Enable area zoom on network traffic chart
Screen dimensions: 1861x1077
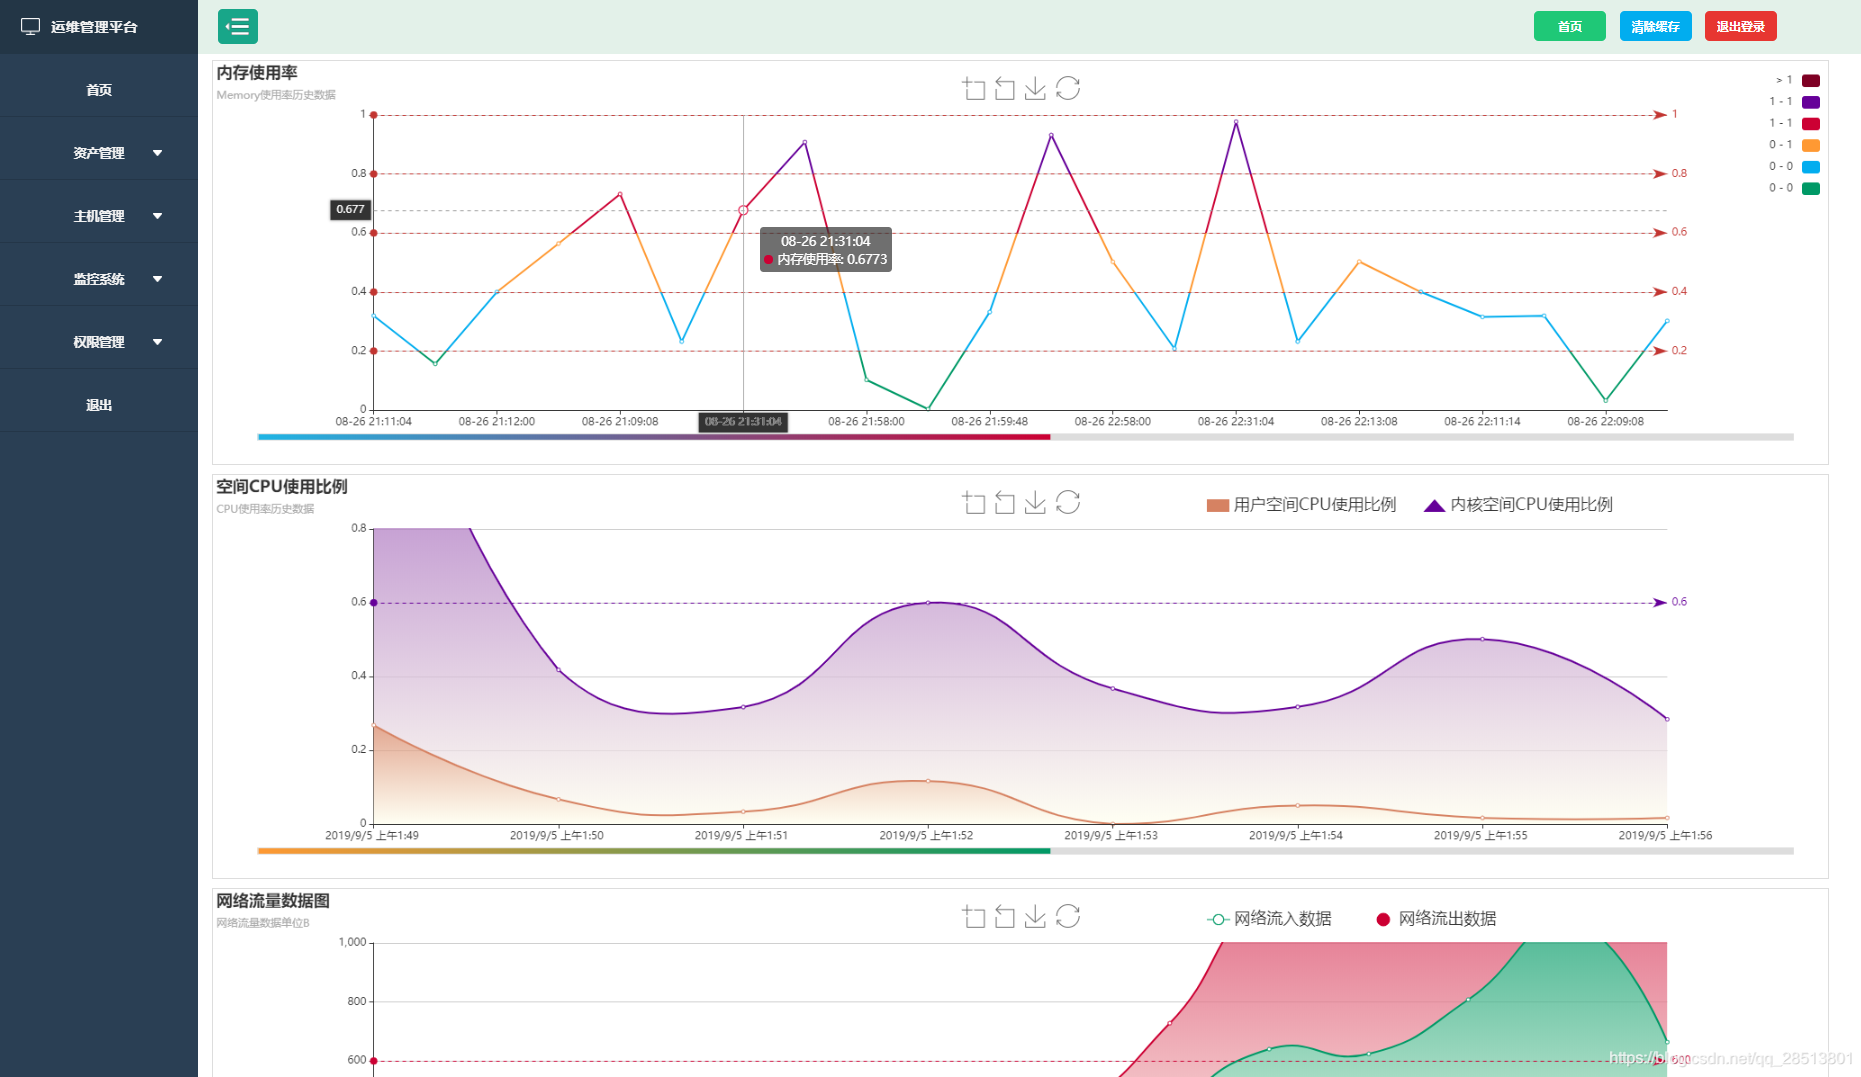pyautogui.click(x=974, y=917)
